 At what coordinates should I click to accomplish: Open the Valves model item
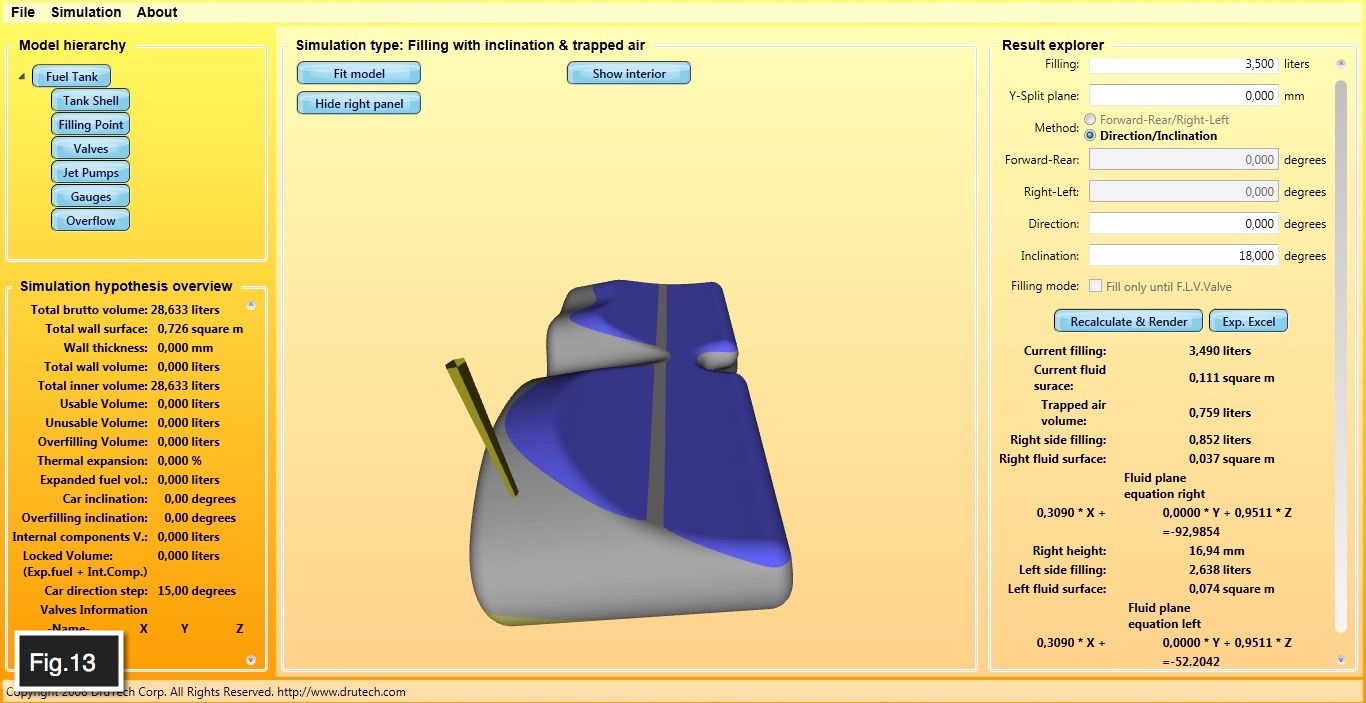pos(90,149)
